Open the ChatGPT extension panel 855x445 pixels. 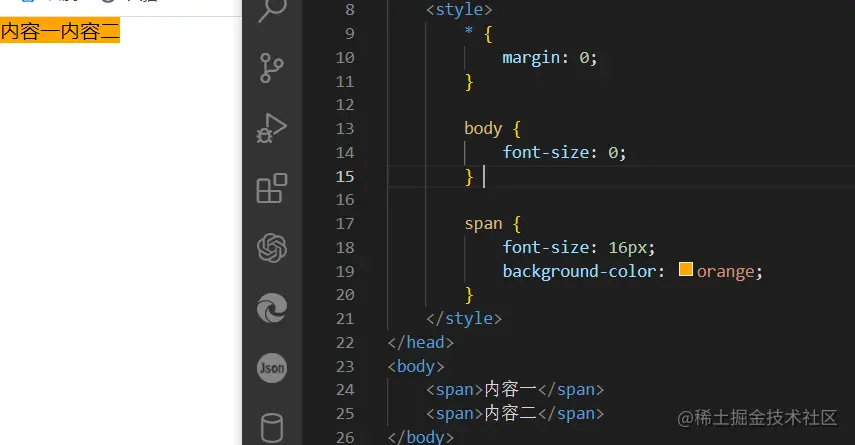(x=272, y=248)
